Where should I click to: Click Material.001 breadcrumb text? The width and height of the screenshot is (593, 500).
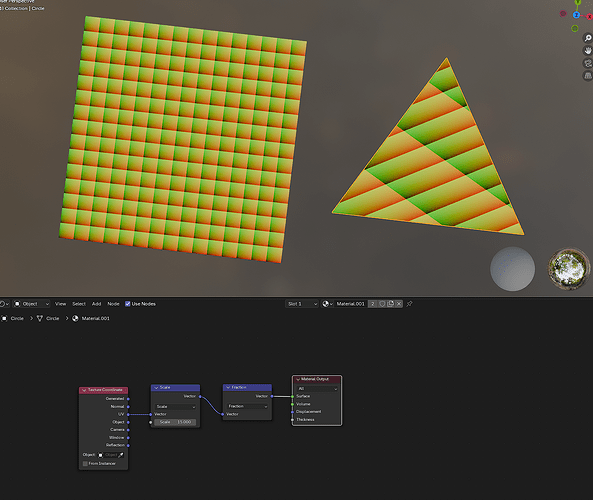click(x=96, y=318)
